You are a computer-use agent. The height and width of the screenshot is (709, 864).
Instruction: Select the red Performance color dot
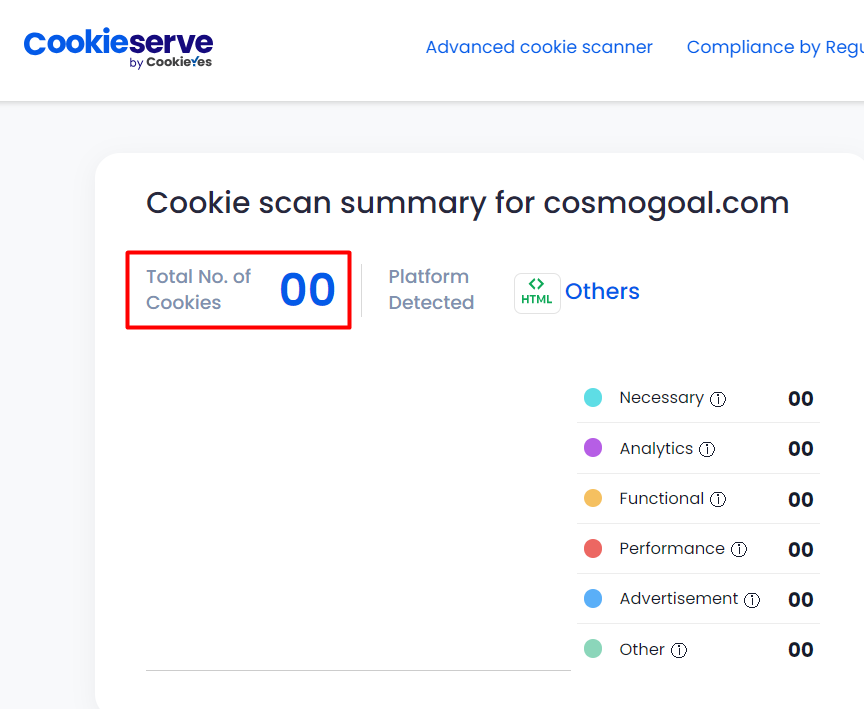(x=593, y=549)
